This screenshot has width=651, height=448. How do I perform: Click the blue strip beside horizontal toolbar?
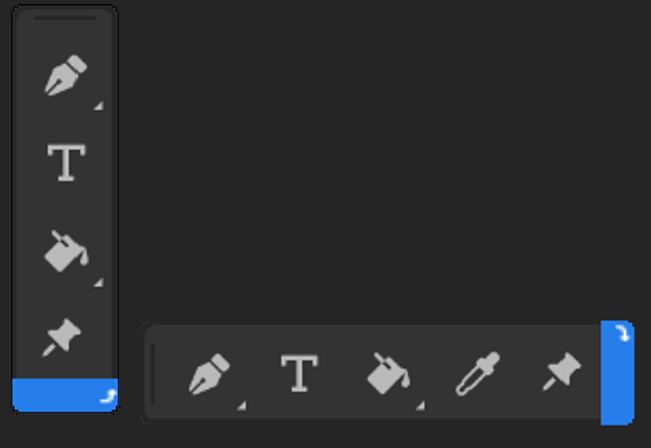click(x=617, y=373)
